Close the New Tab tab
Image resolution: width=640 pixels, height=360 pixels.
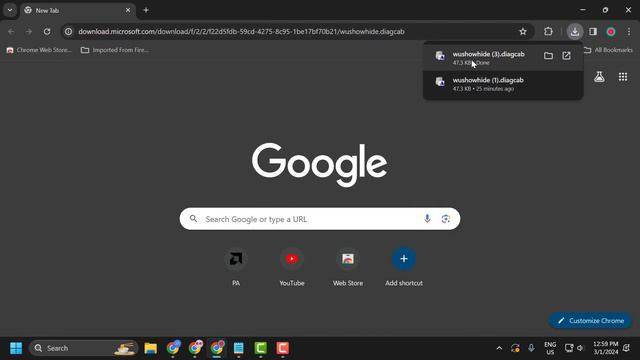pos(128,10)
